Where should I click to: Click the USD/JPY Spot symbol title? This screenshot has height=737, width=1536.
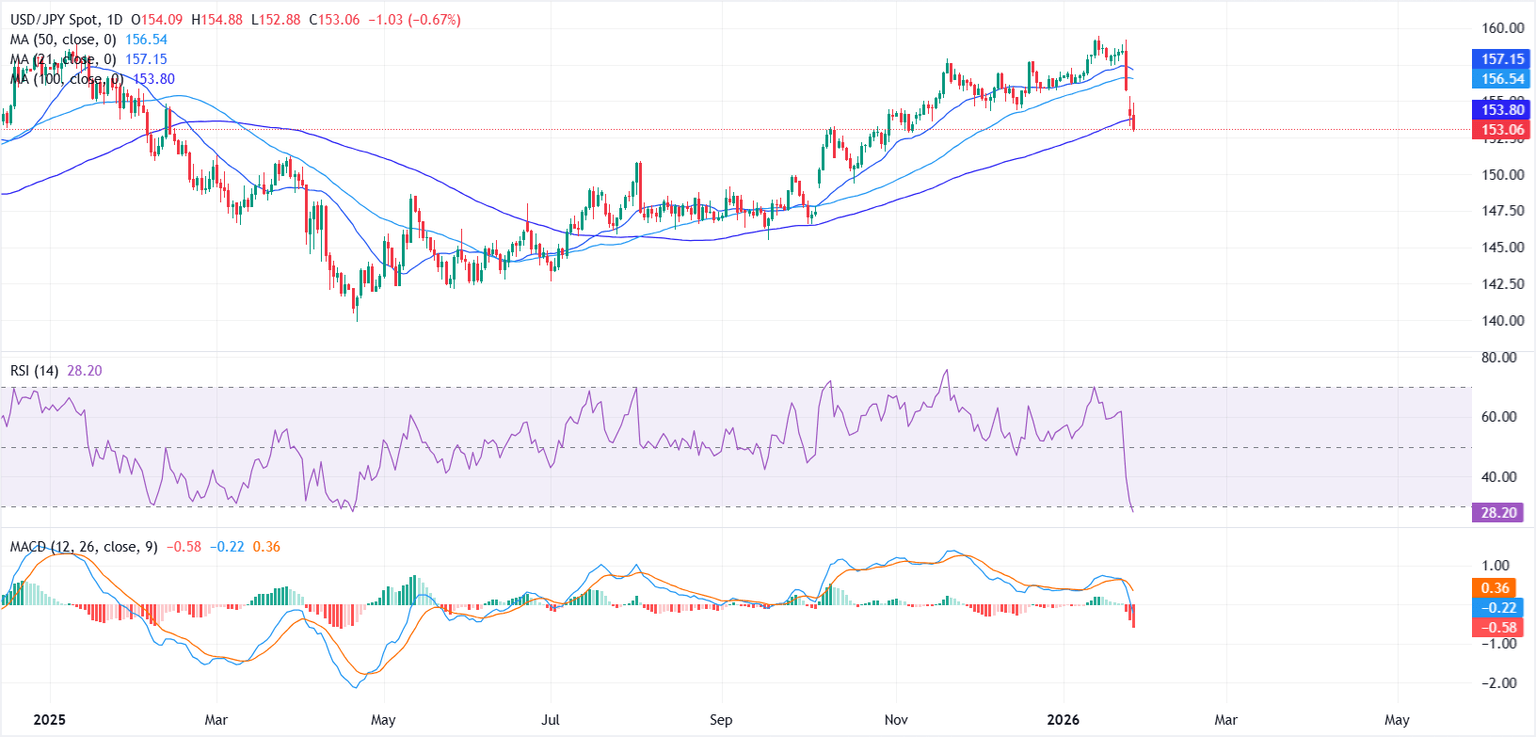coord(58,20)
